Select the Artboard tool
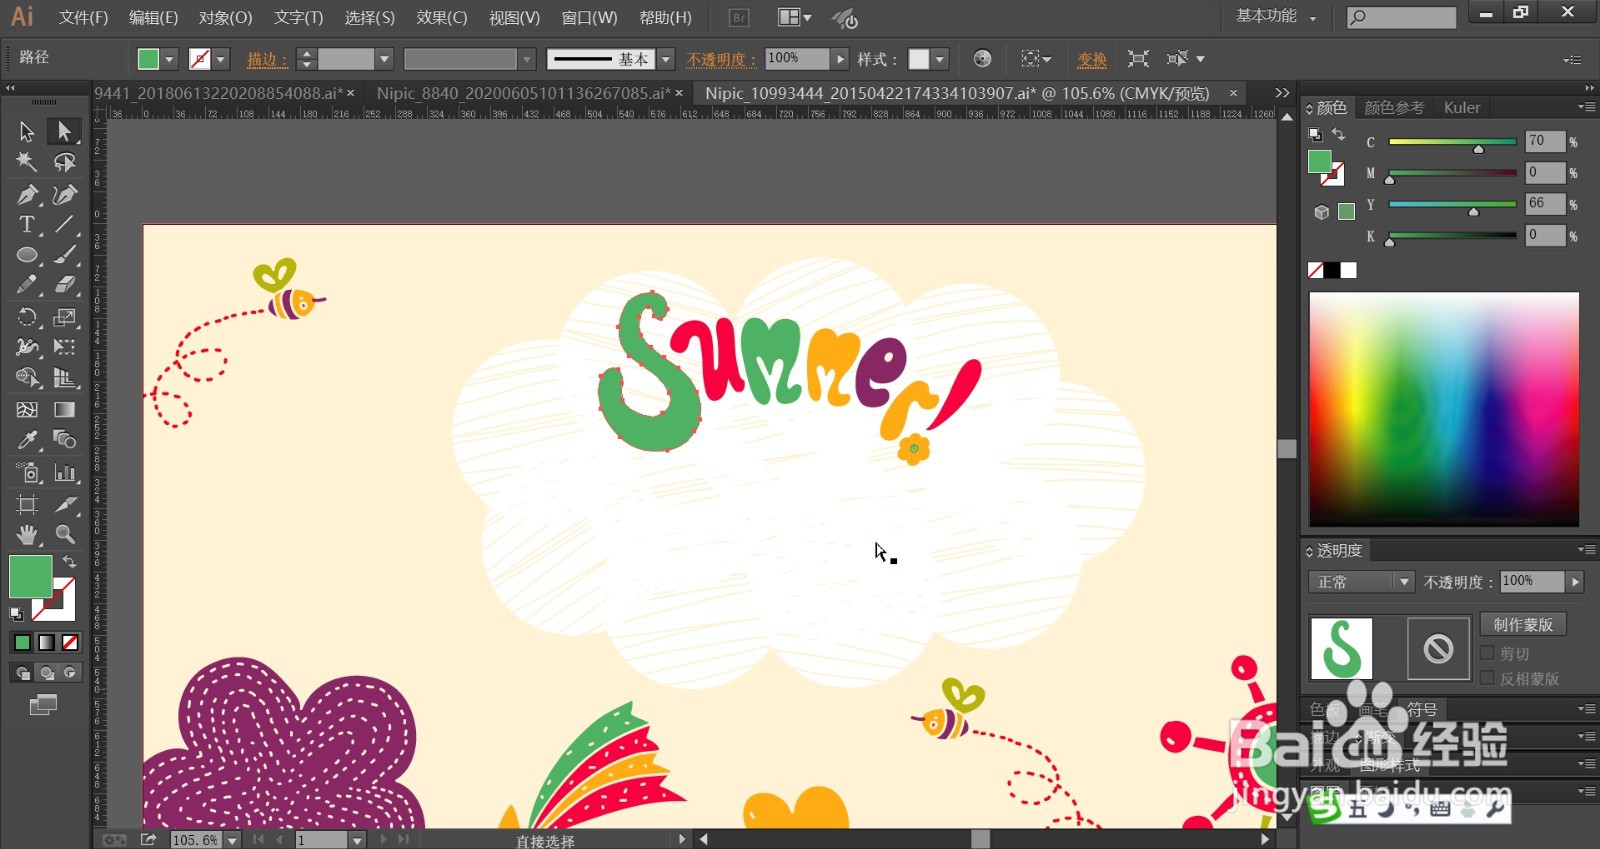This screenshot has width=1600, height=849. (27, 503)
